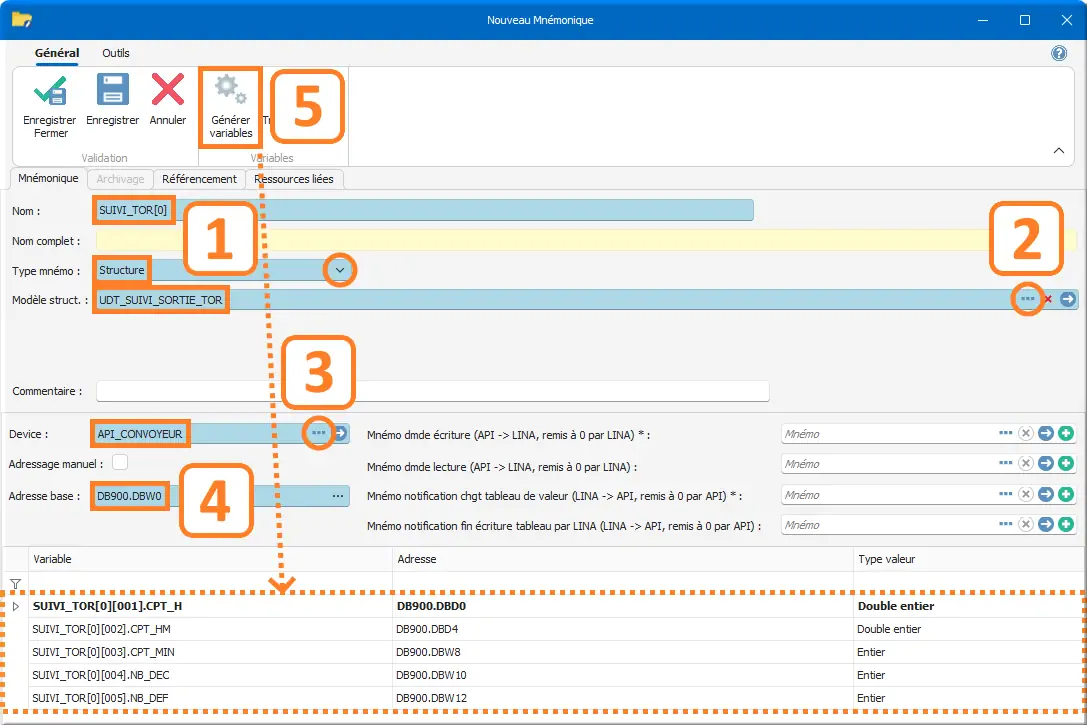The width and height of the screenshot is (1087, 725).
Task: Switch to the Outils ribbon tab
Action: click(116, 53)
